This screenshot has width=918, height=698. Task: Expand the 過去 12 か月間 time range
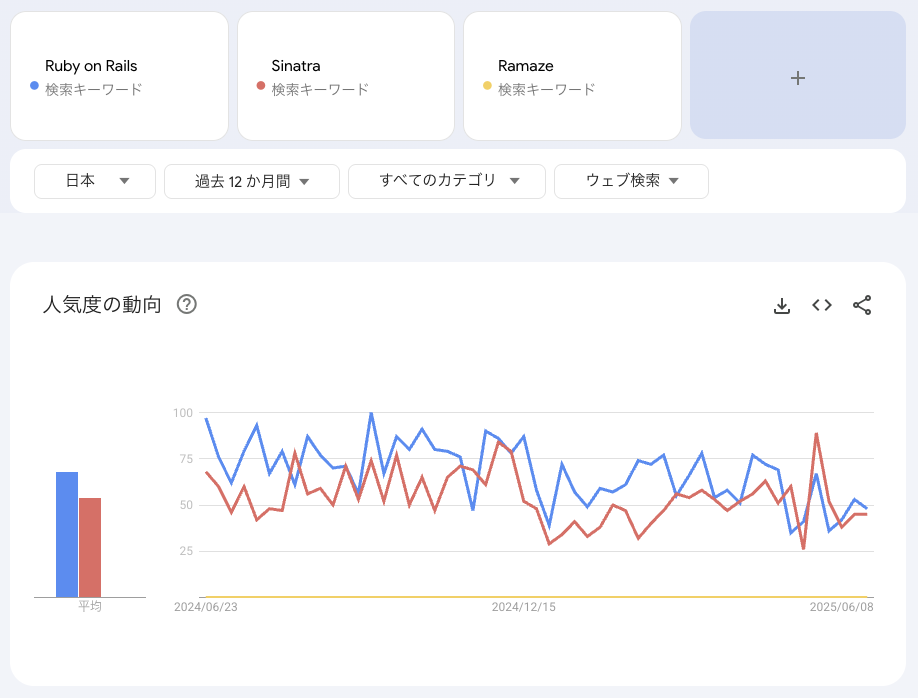(x=252, y=181)
